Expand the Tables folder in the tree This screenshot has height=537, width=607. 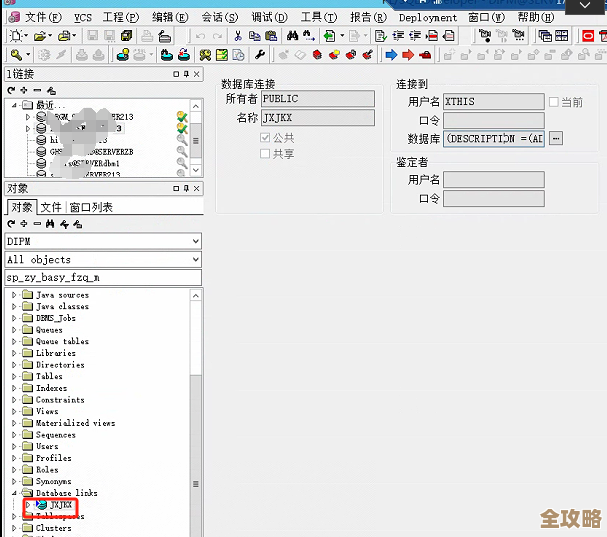(x=14, y=376)
